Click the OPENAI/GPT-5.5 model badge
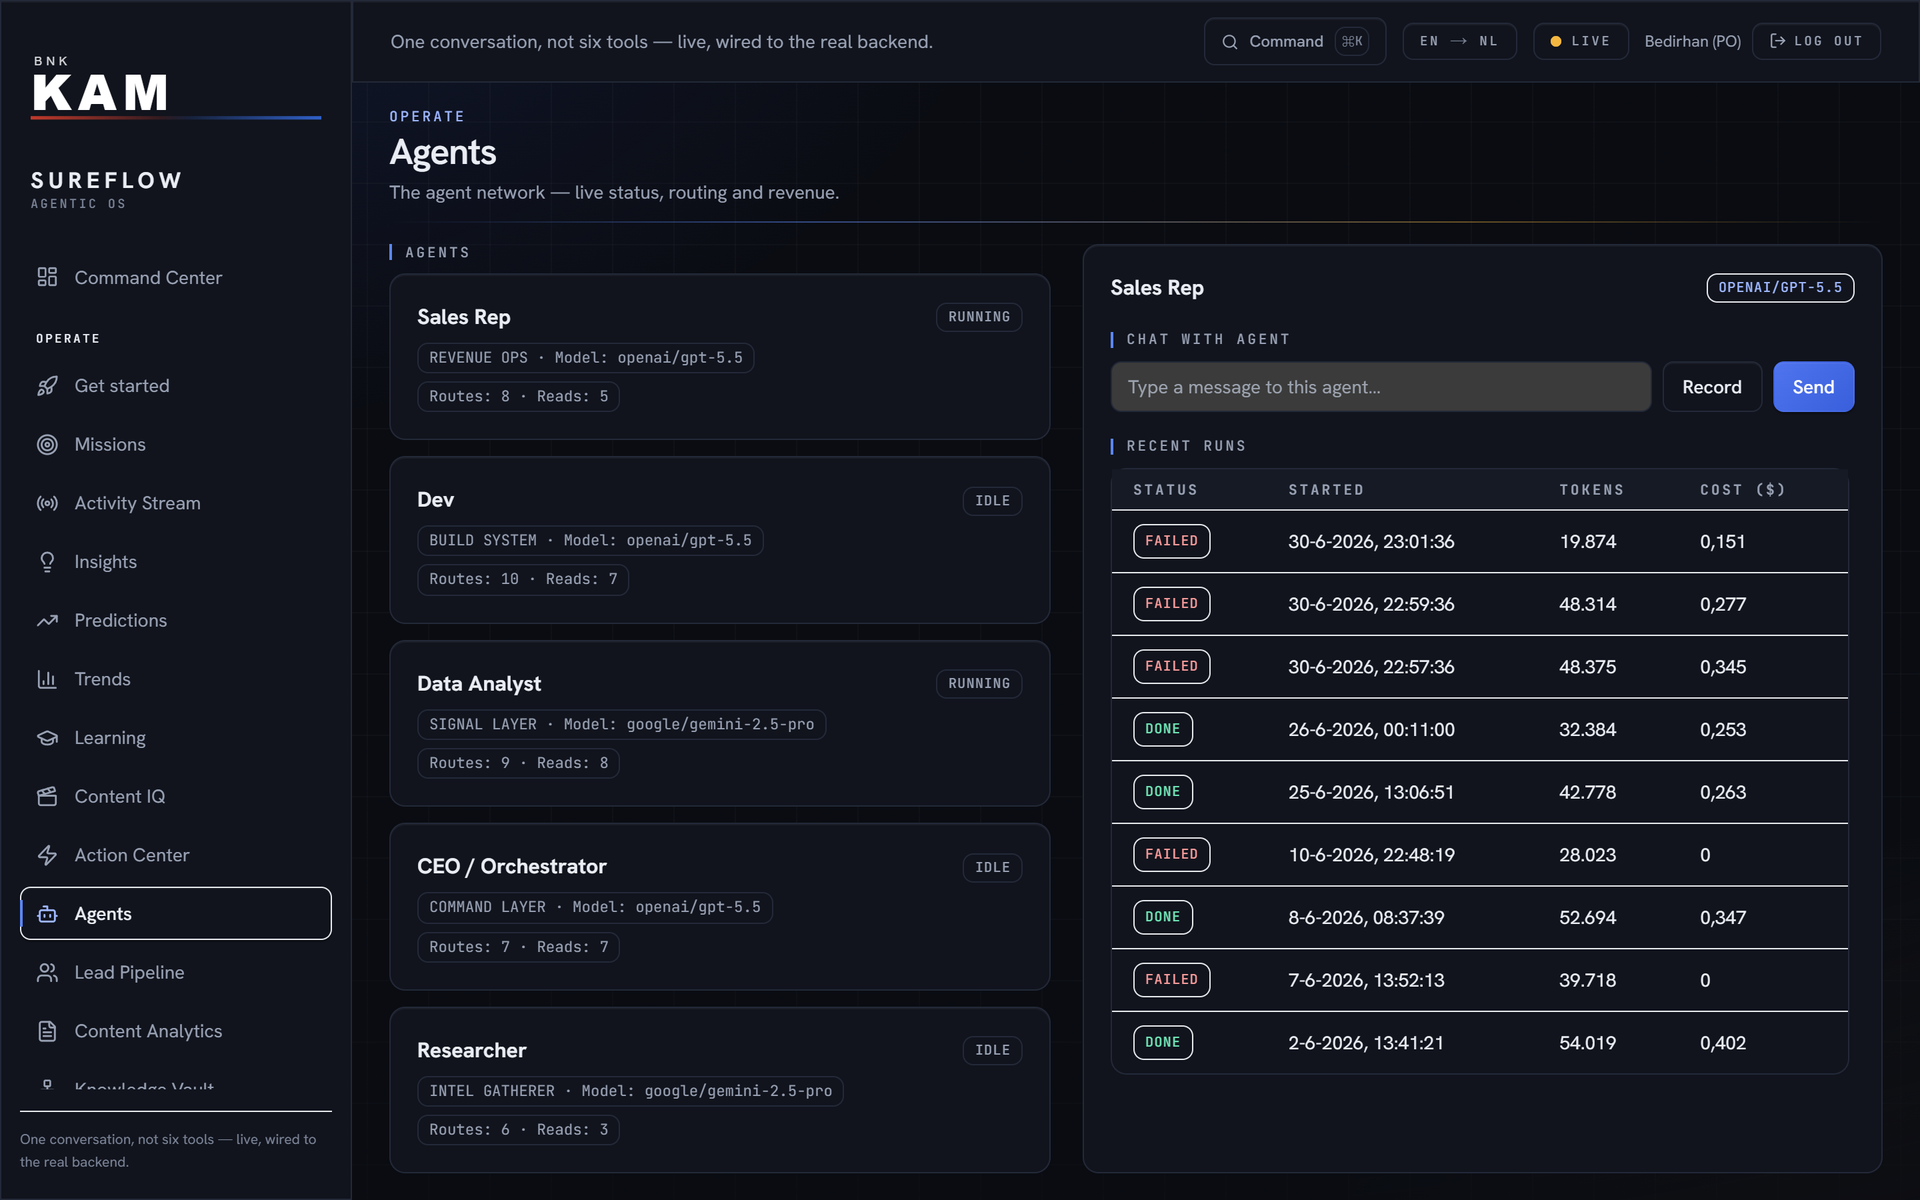Screen dimensions: 1920x1200 [1780, 288]
